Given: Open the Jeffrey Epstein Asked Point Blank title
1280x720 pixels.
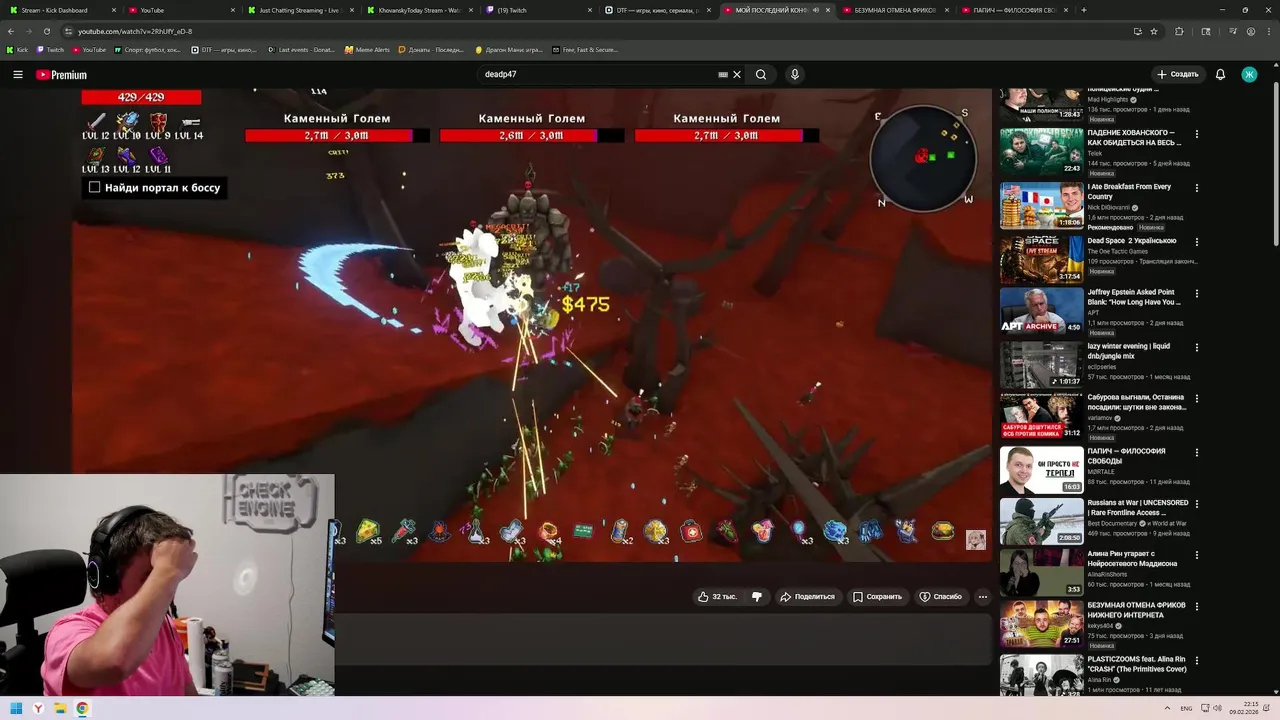Looking at the screenshot, I should point(1134,297).
